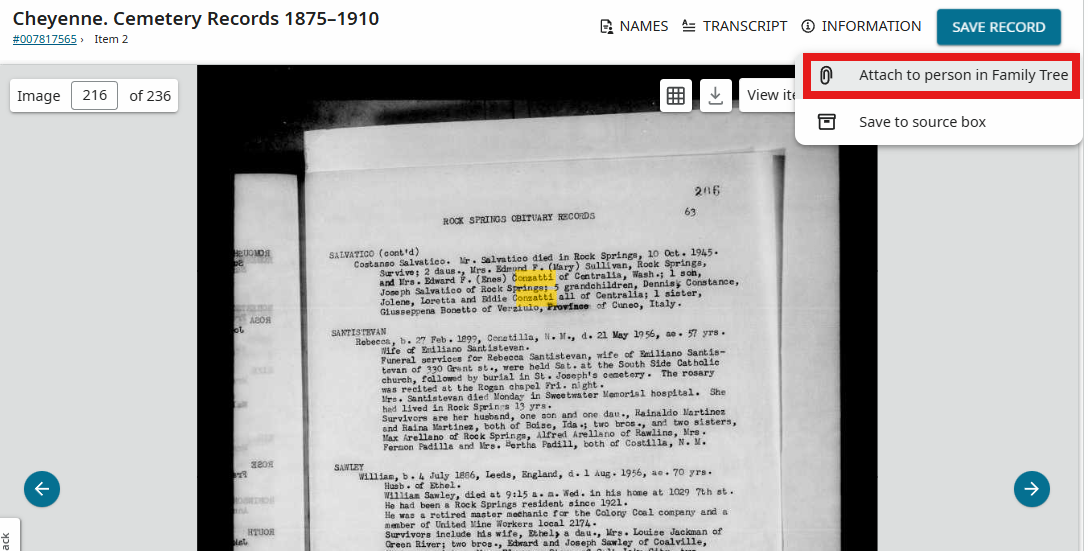
Task: Click the paperclip attach icon
Action: coord(826,75)
